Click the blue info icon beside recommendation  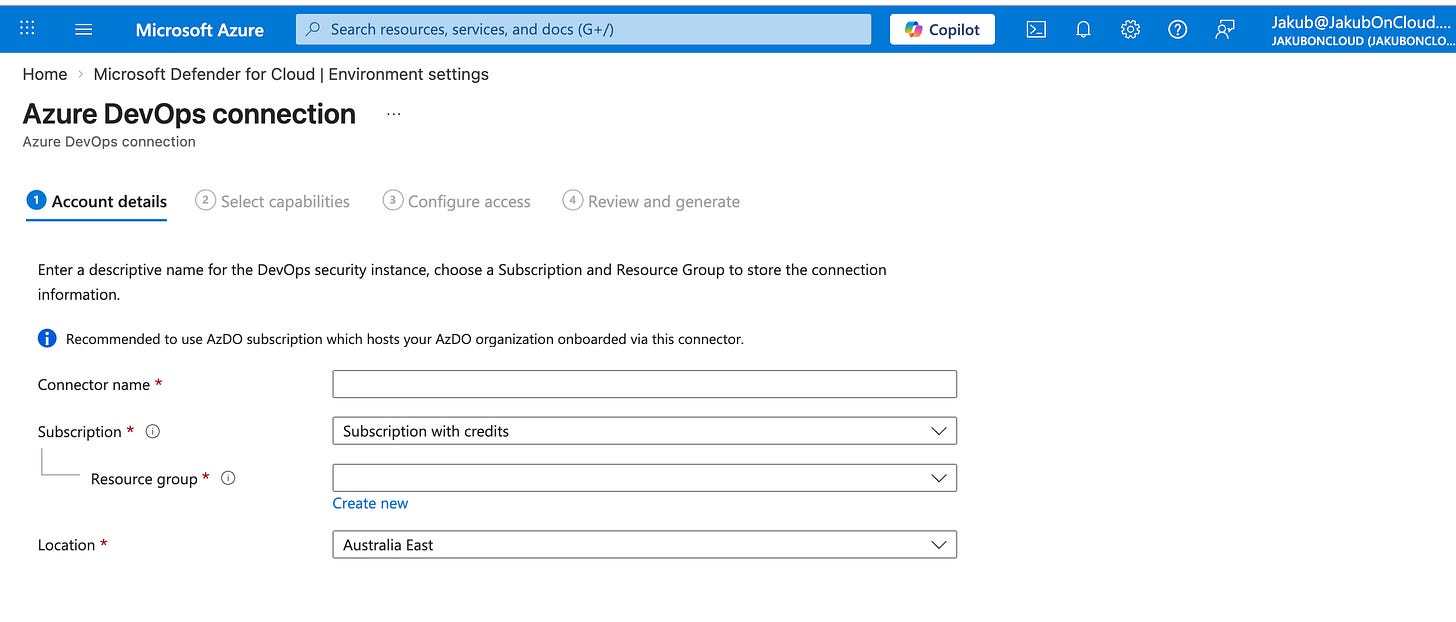point(47,339)
